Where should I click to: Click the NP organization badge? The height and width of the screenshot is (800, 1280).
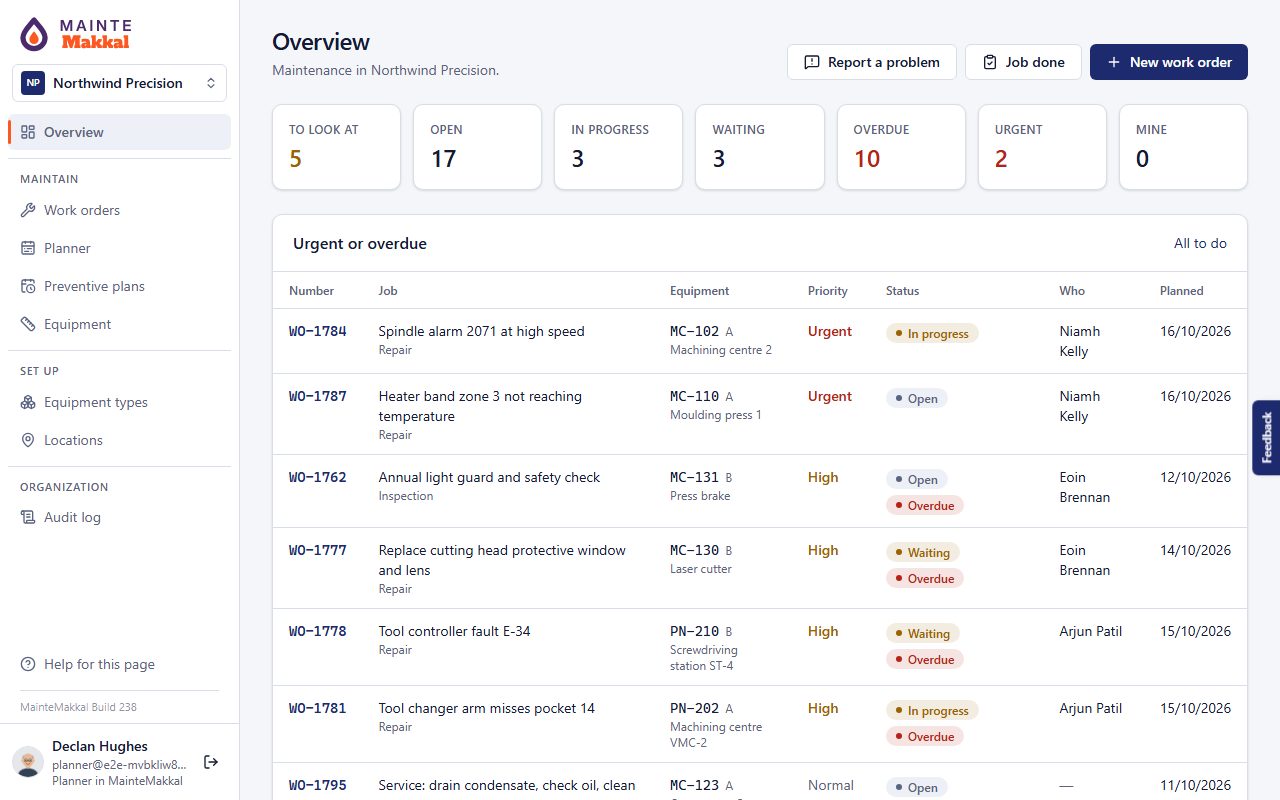(33, 83)
